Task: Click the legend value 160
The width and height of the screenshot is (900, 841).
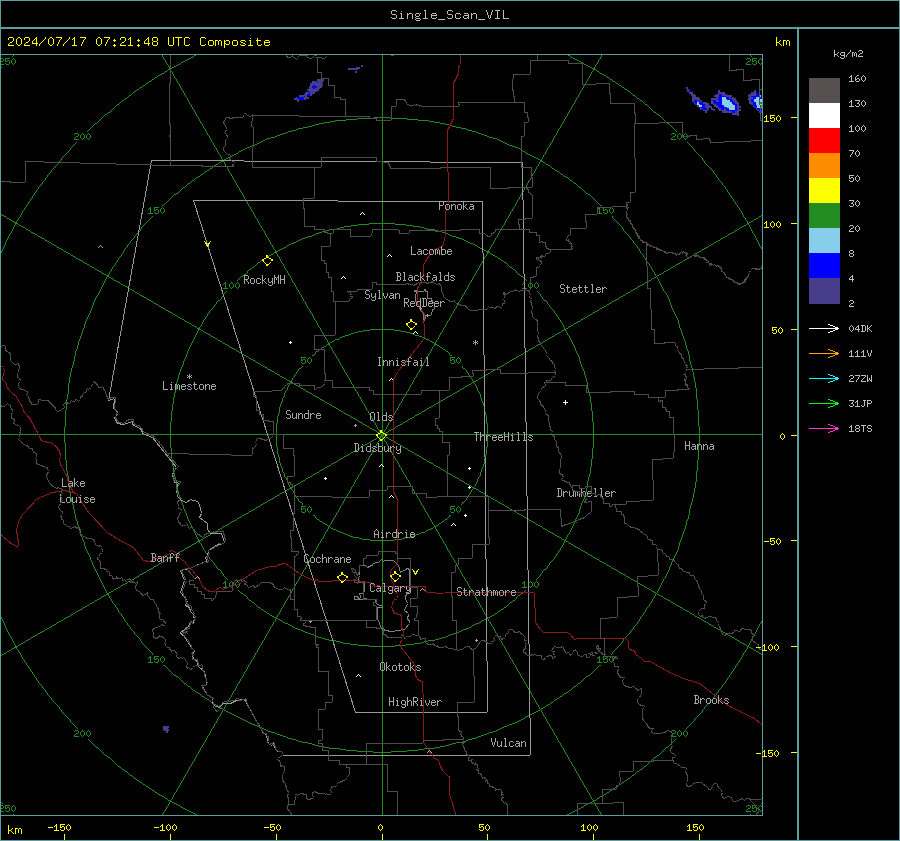Action: point(857,79)
